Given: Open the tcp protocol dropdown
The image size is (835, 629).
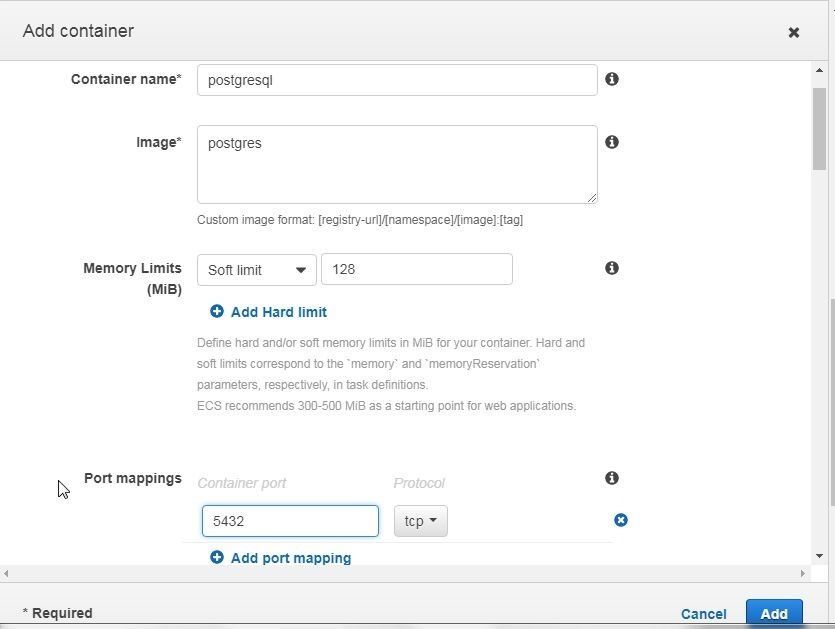Looking at the screenshot, I should tap(421, 521).
